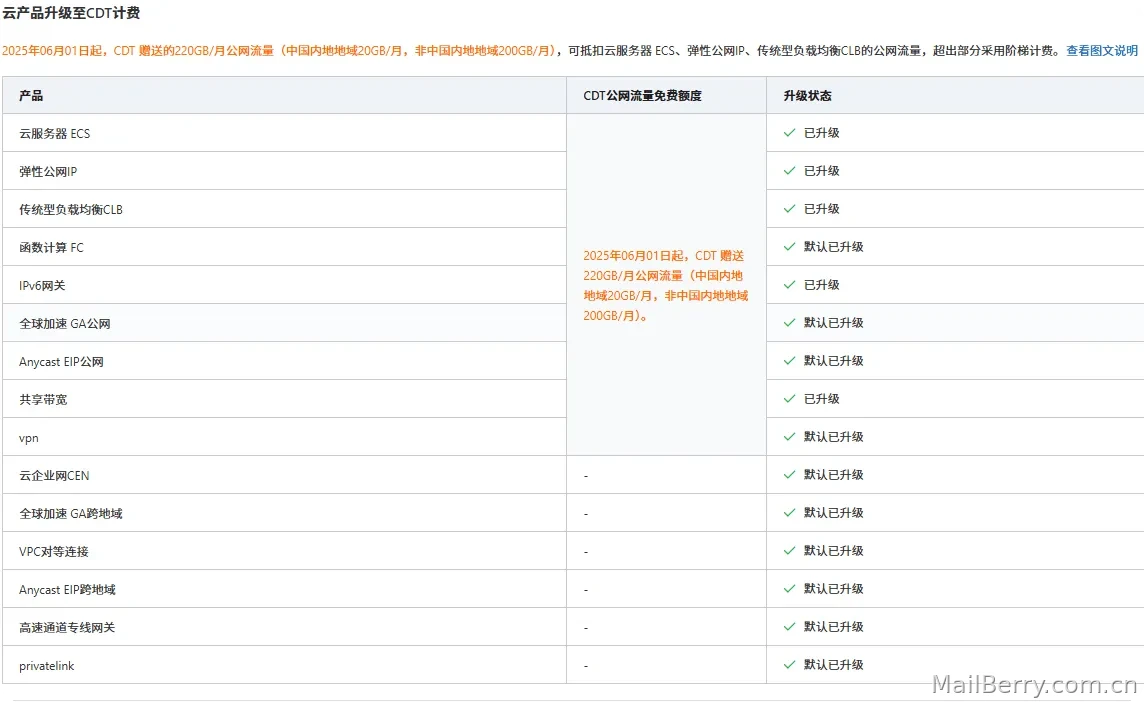Click 已升级 status in 弹性公网IP row
Image resolution: width=1144 pixels, height=702 pixels.
(x=822, y=171)
